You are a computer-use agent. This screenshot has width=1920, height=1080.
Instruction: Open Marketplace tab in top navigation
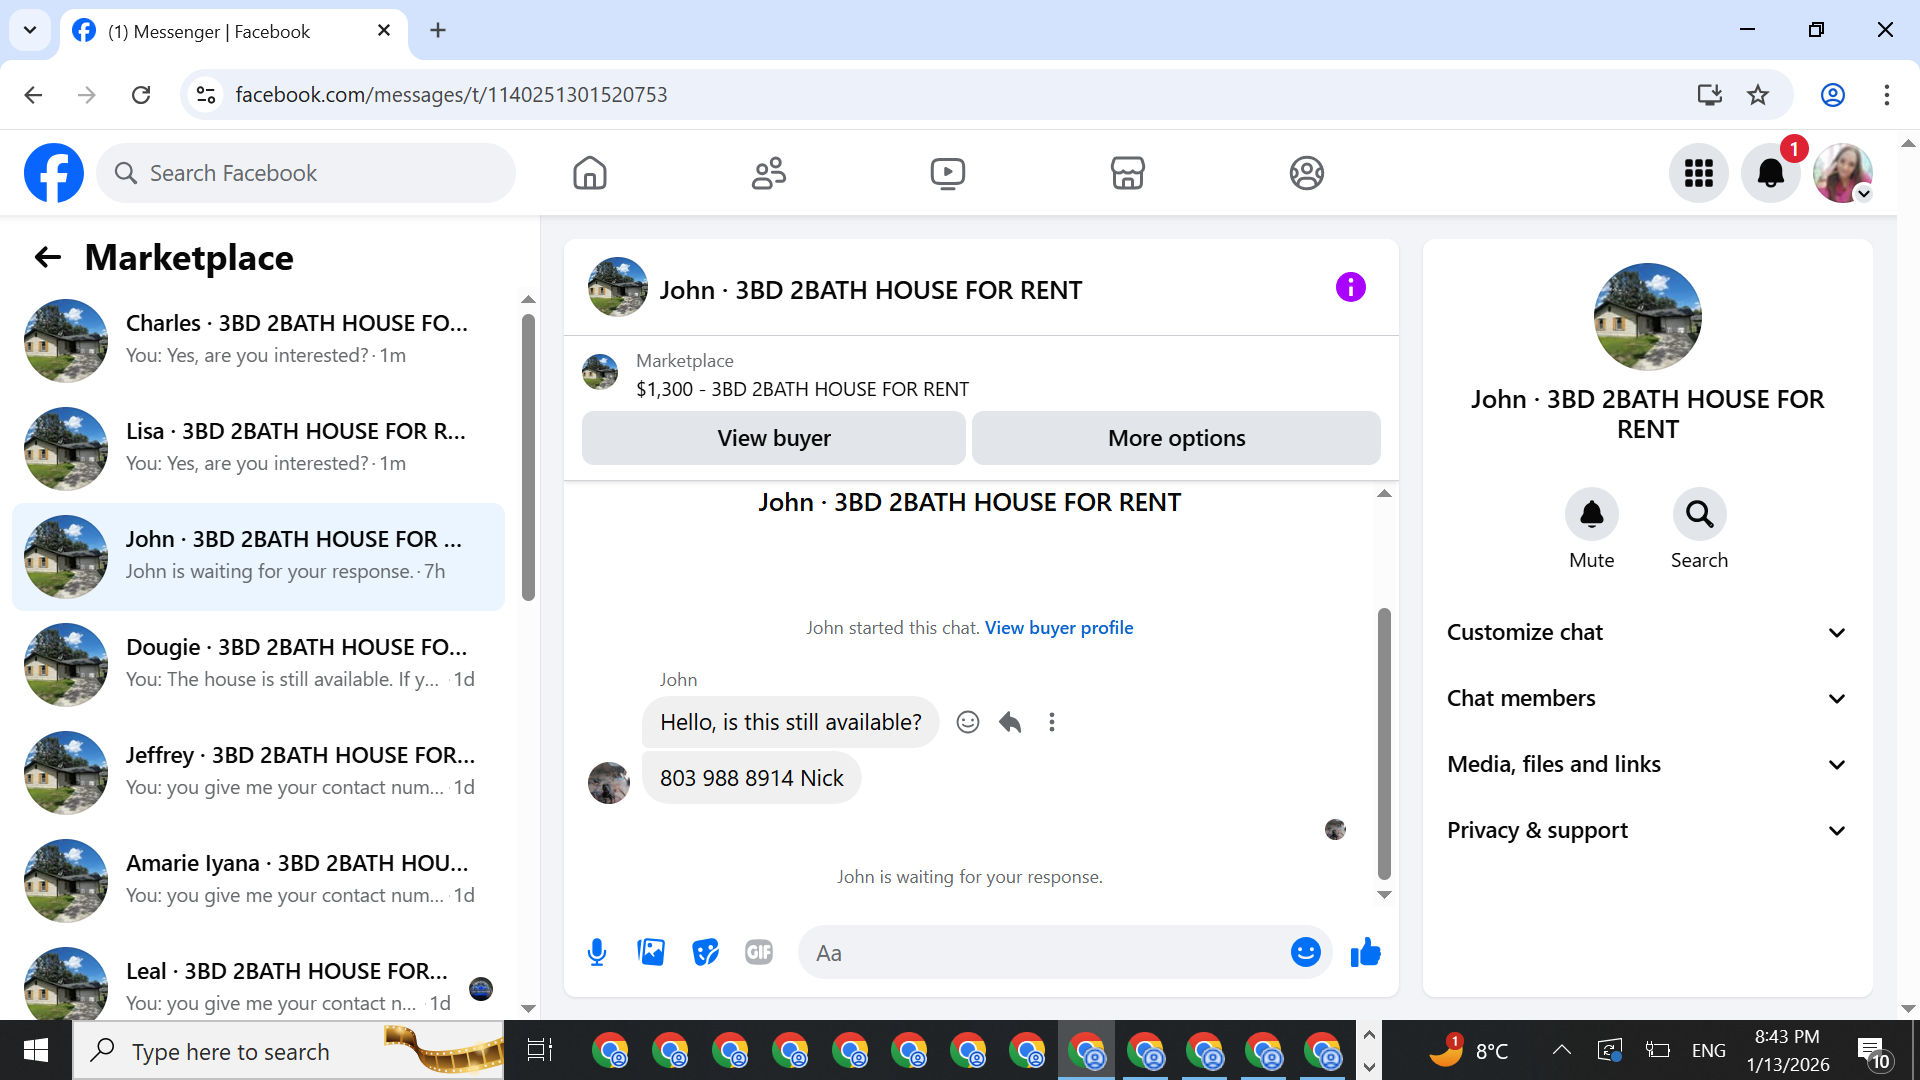tap(1127, 173)
